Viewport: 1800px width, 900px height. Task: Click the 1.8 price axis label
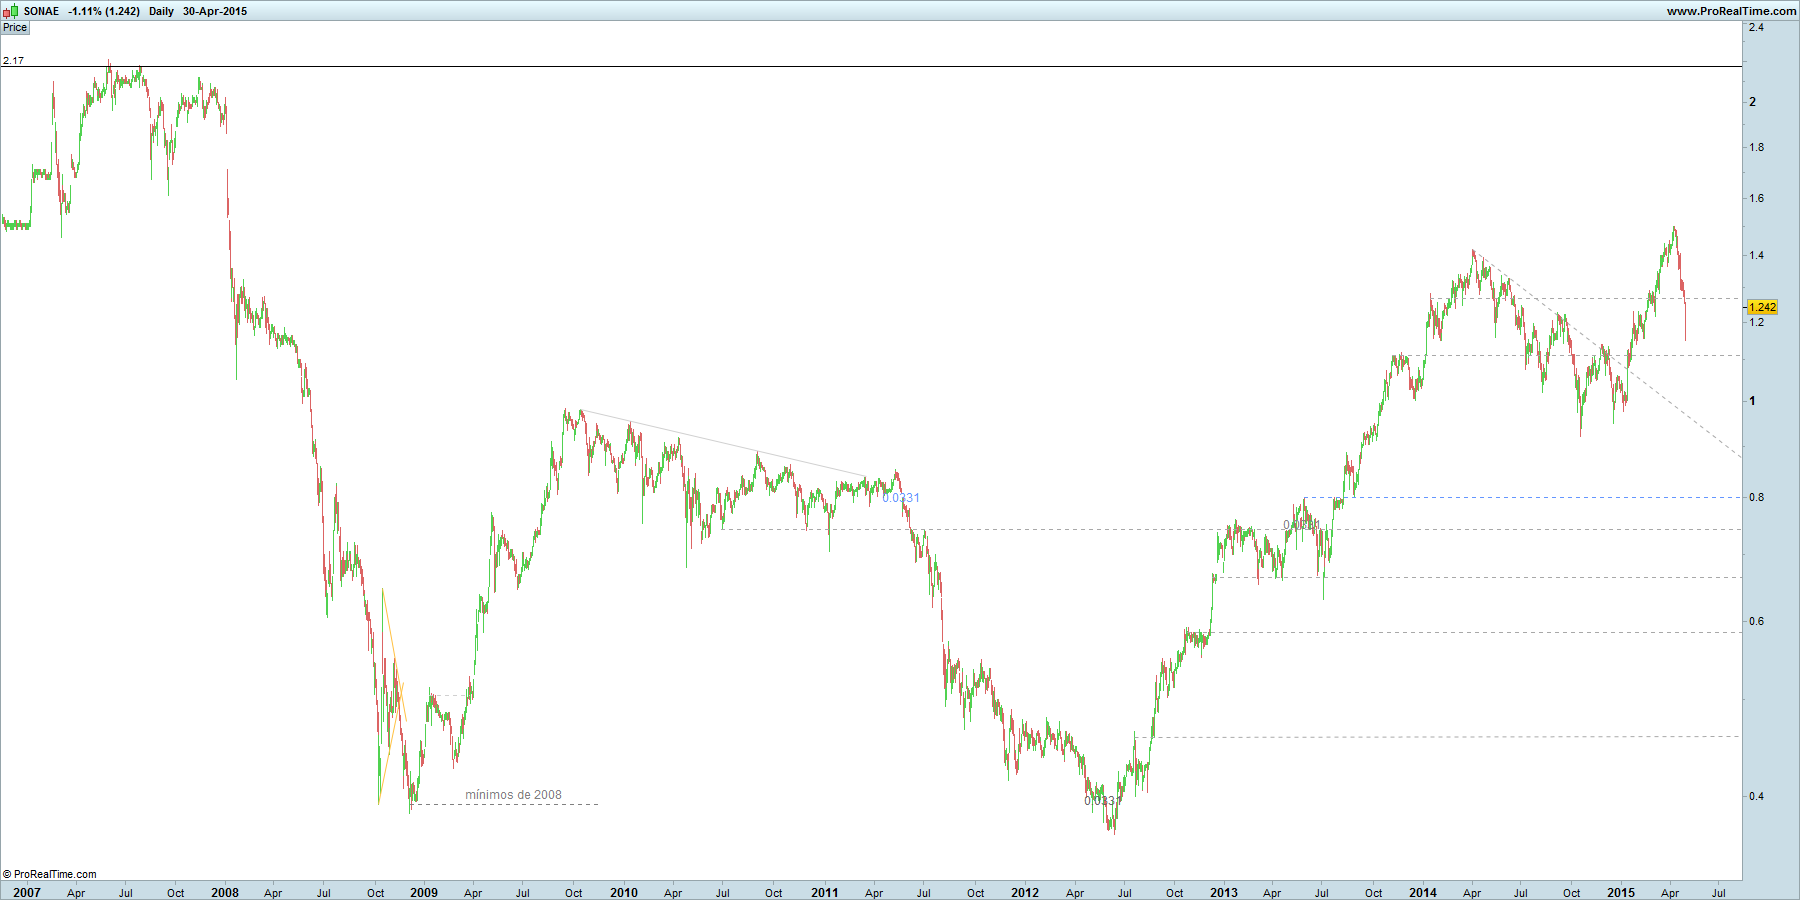(x=1756, y=147)
